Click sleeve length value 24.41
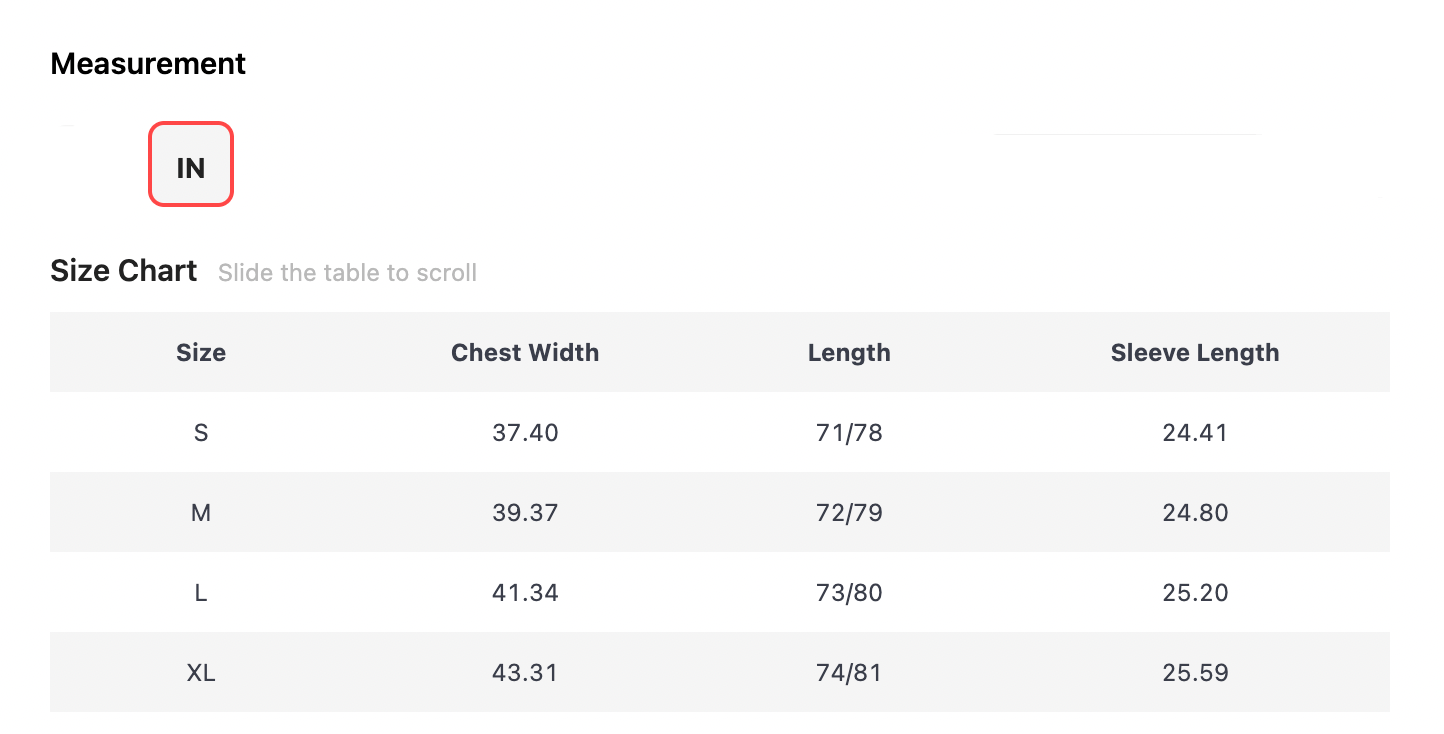 point(1195,432)
